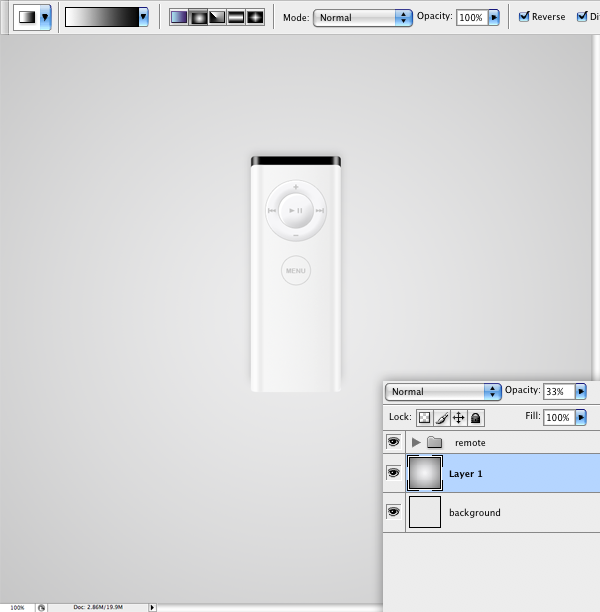Click the options bar Opacity field
This screenshot has height=612, width=600.
(472, 18)
